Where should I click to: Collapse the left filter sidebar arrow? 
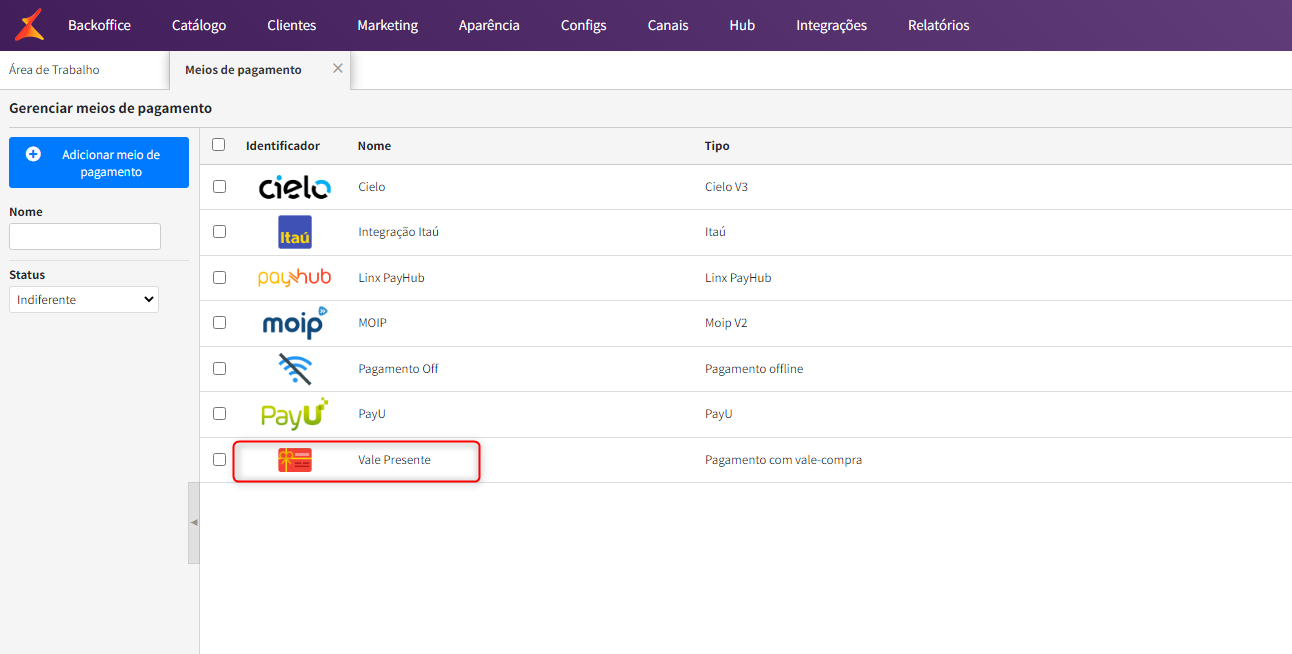click(194, 522)
